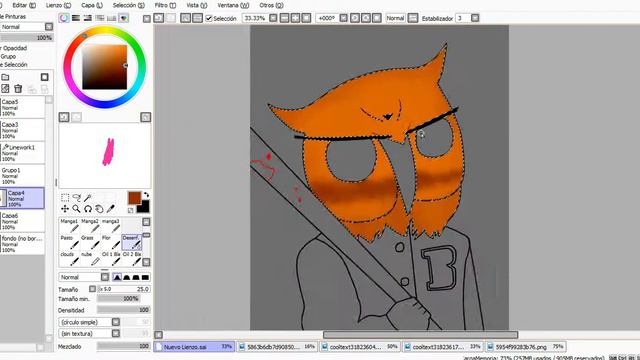Toggle the color wheel panel
640x360 pixels.
pyautogui.click(x=64, y=18)
